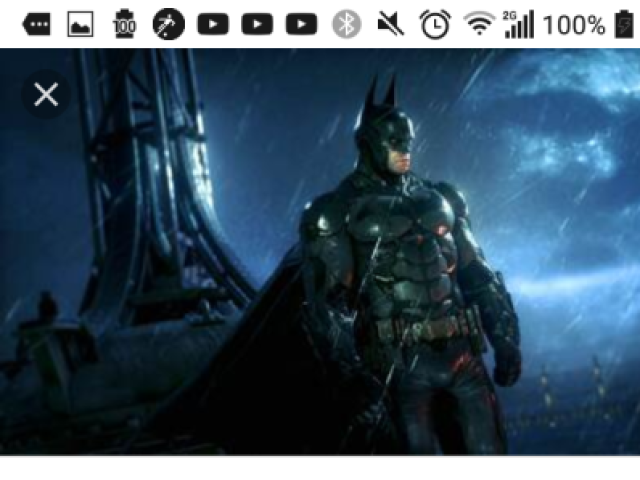This screenshot has height=480, width=640.
Task: Tap the Wi-Fi signal status icon
Action: click(480, 24)
